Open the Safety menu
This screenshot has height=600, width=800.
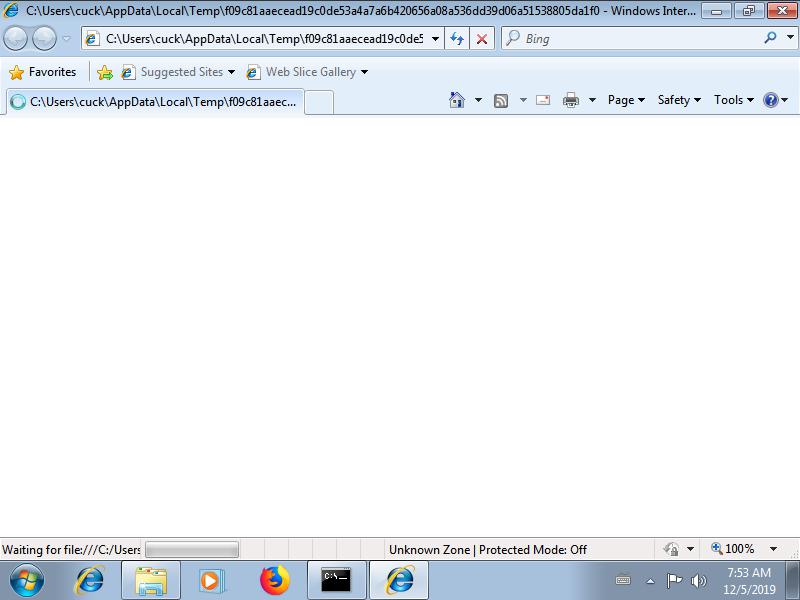click(679, 100)
